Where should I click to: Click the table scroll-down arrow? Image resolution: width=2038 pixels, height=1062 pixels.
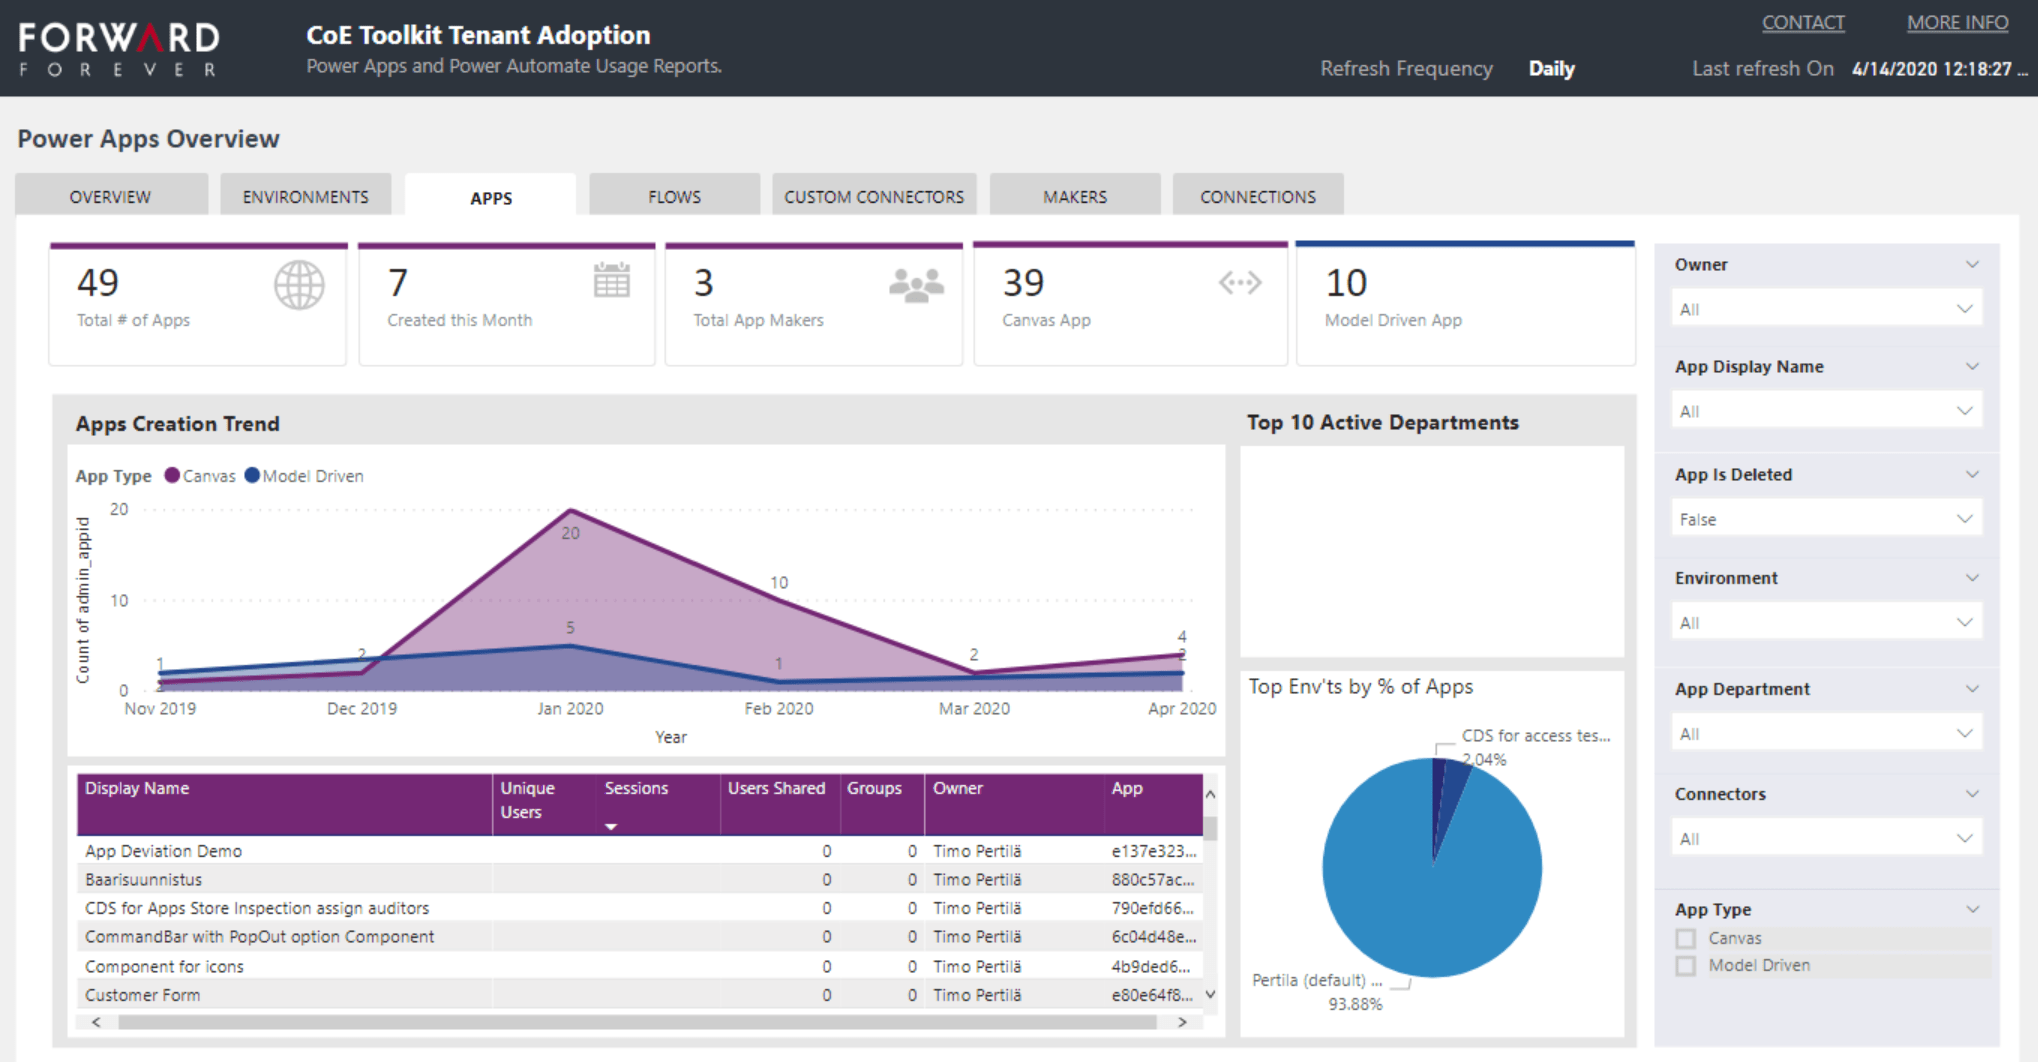tap(1210, 995)
